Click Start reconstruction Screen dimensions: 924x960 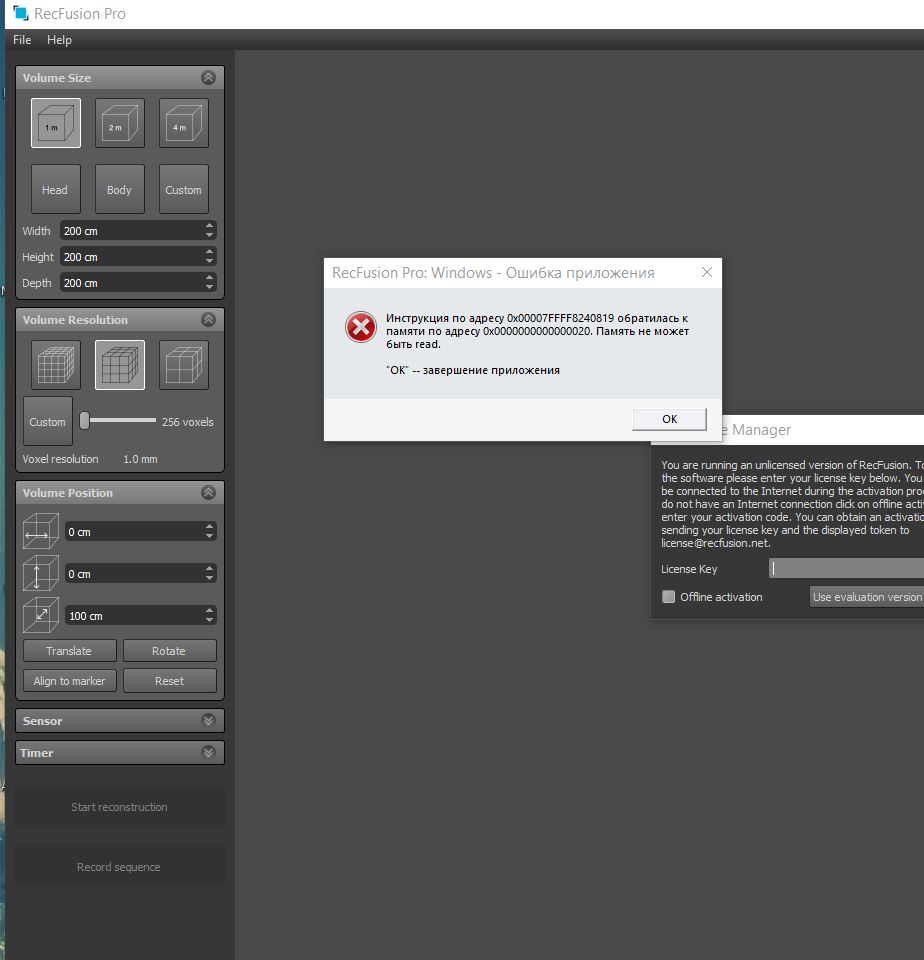[119, 807]
